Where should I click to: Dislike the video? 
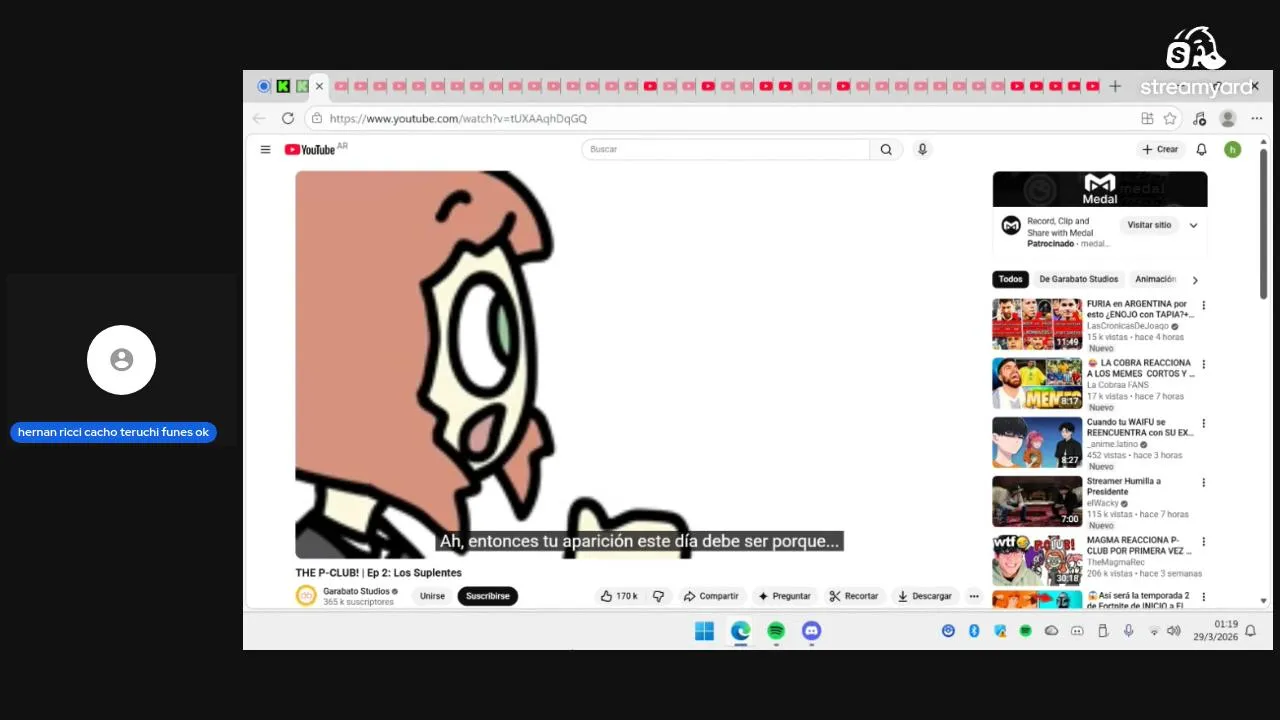click(658, 596)
